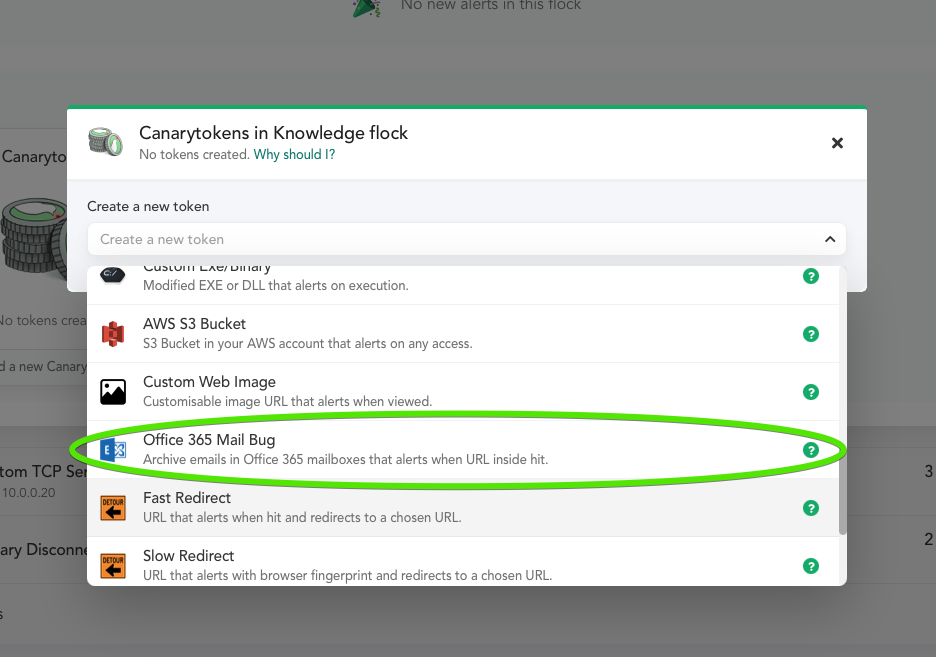
Task: Open help for AWS S3 Bucket token
Action: tap(811, 334)
